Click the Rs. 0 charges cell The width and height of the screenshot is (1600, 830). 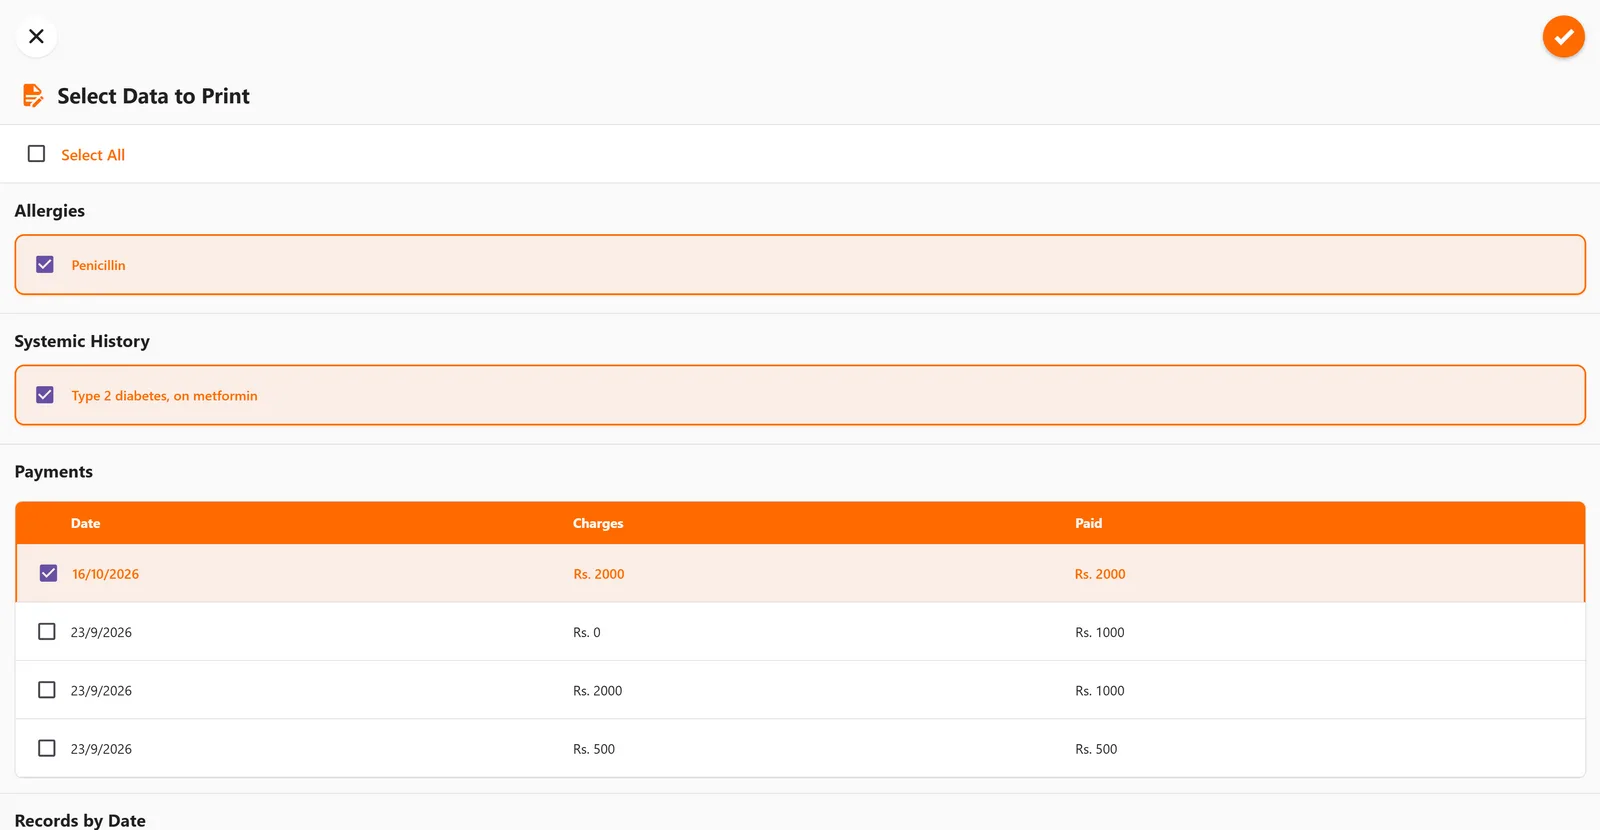coord(587,632)
